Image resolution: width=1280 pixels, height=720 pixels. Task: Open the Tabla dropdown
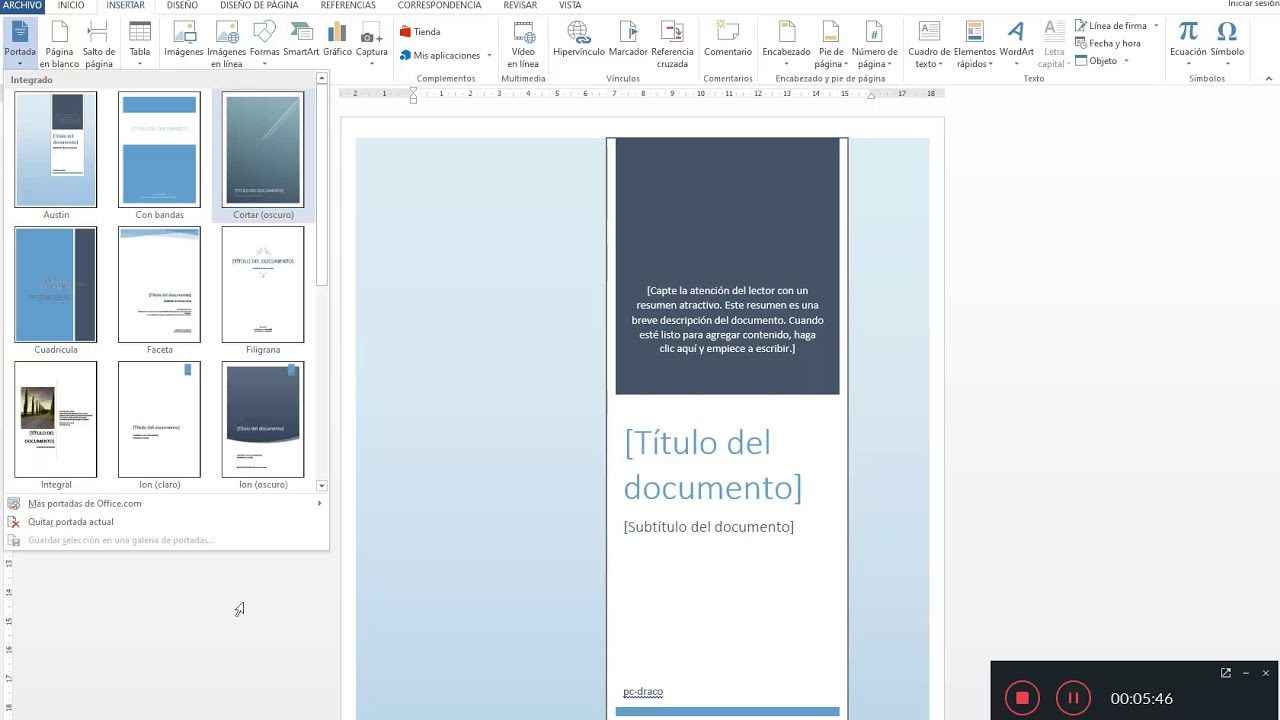coord(140,45)
